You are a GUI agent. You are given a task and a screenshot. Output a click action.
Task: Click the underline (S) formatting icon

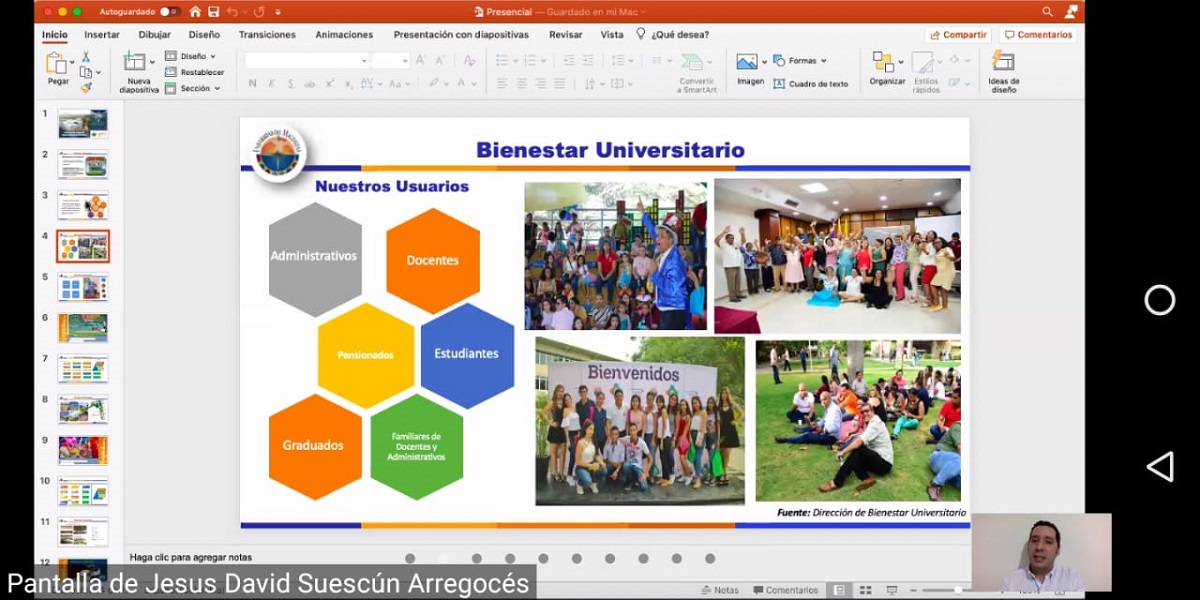pos(290,82)
